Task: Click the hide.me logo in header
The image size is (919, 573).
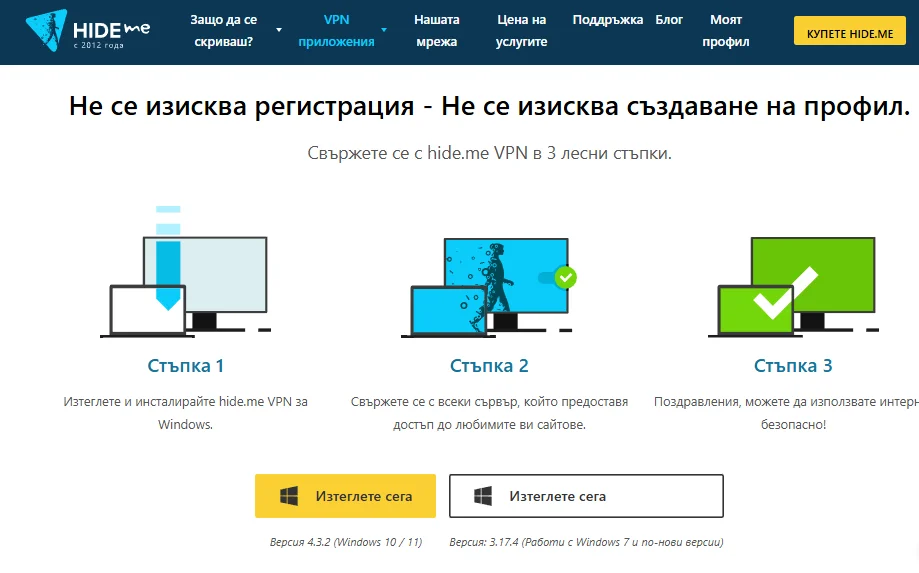Action: tap(87, 30)
